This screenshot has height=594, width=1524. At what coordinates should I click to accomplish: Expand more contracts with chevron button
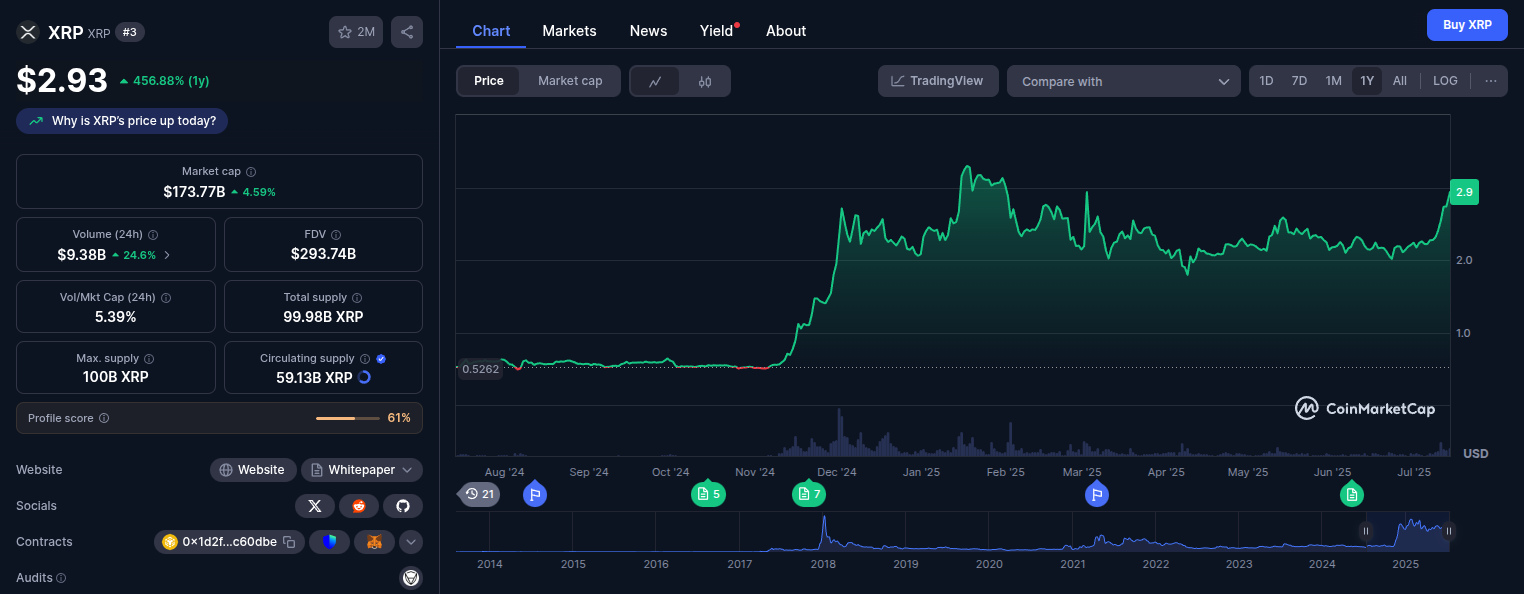point(411,542)
